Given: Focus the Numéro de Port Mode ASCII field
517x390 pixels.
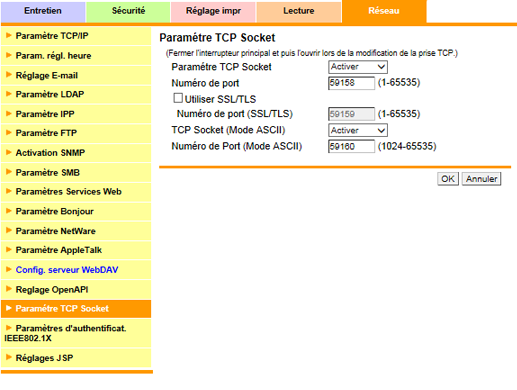Looking at the screenshot, I should pyautogui.click(x=351, y=146).
